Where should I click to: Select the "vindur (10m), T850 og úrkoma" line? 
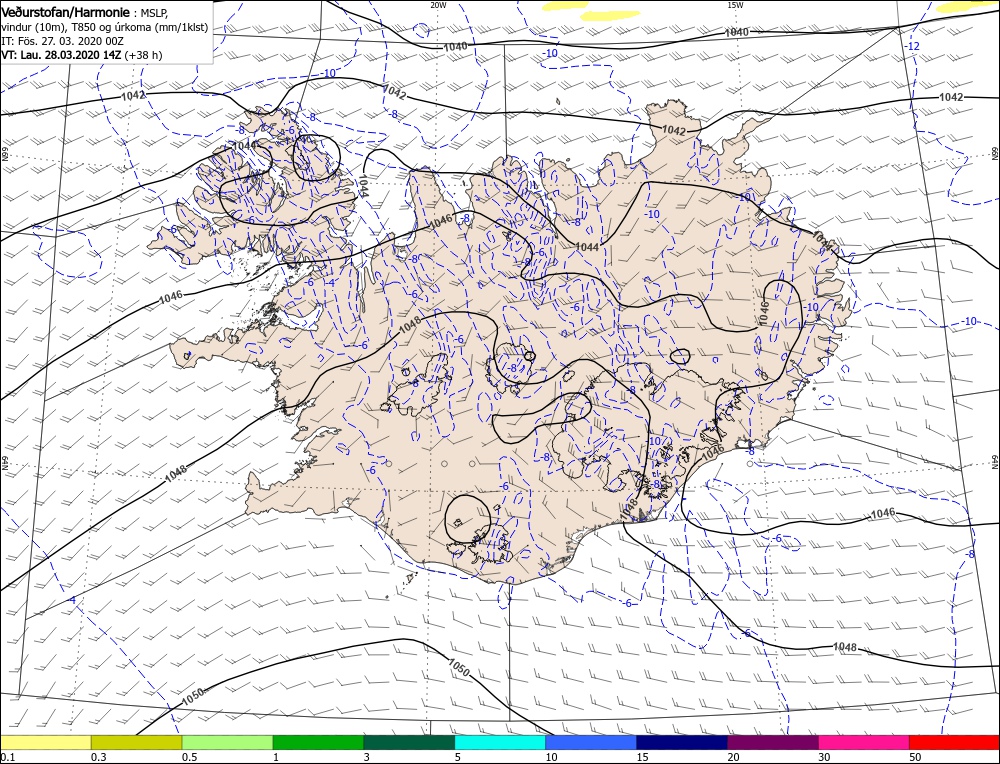coord(105,26)
